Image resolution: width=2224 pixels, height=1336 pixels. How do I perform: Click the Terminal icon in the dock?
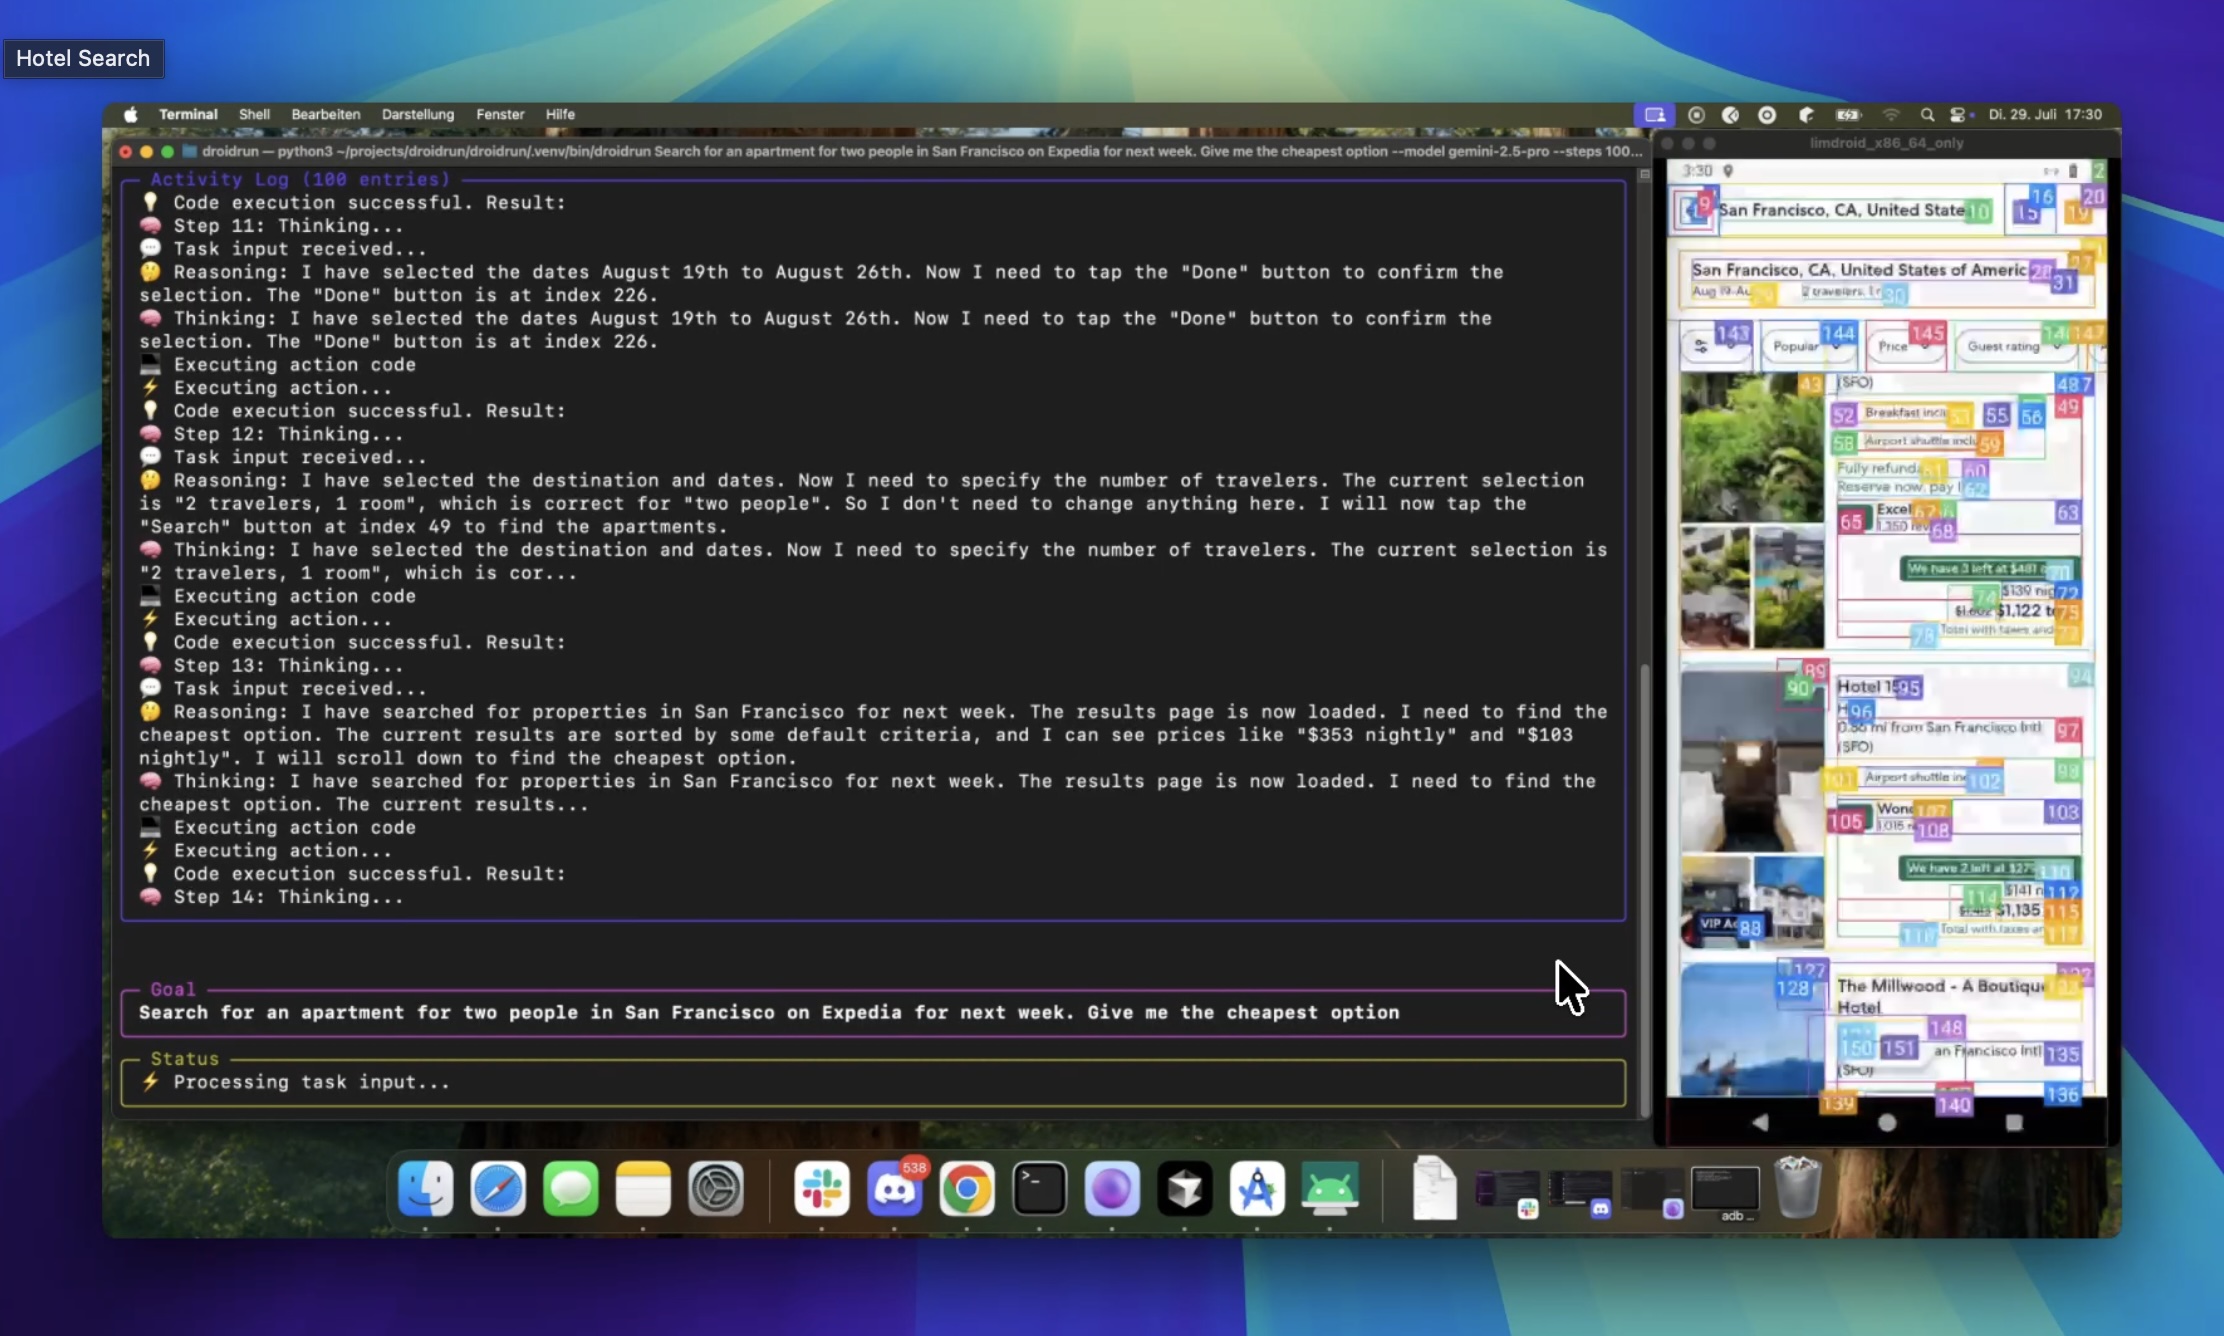coord(1039,1189)
